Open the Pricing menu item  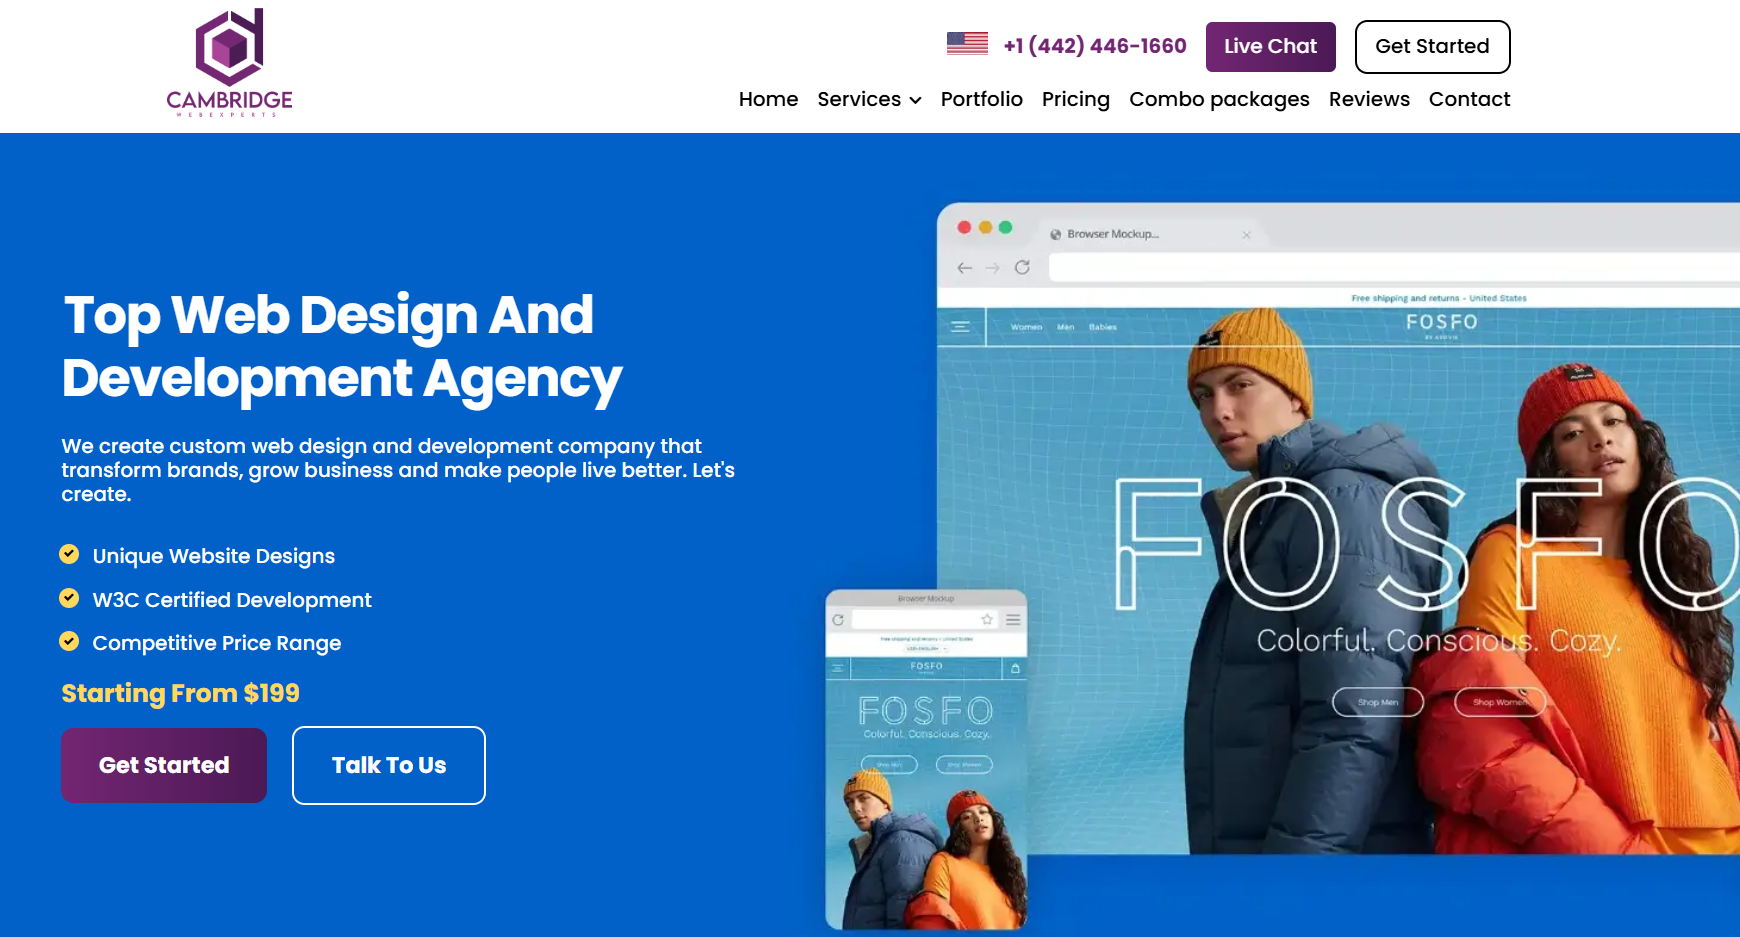[1075, 99]
